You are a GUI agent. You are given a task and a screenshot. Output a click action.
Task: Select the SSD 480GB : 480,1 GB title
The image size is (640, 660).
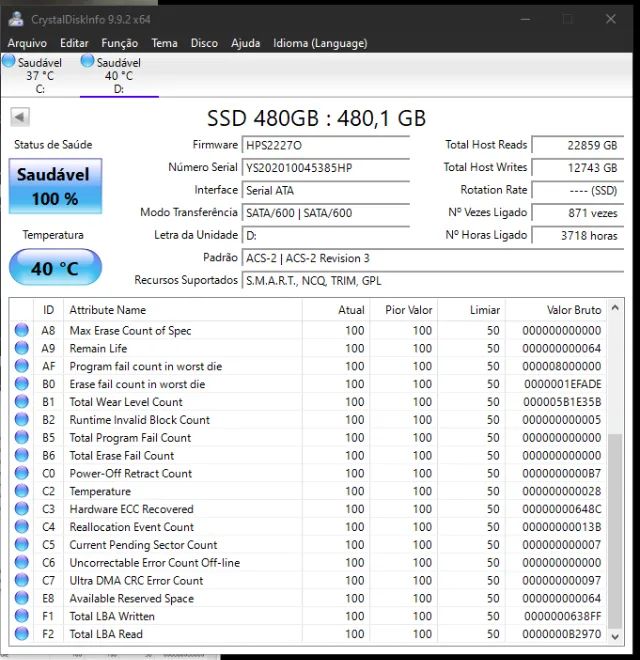click(316, 118)
